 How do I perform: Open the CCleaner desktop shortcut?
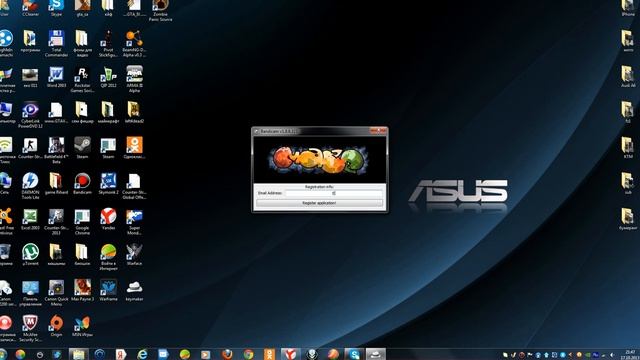30,8
